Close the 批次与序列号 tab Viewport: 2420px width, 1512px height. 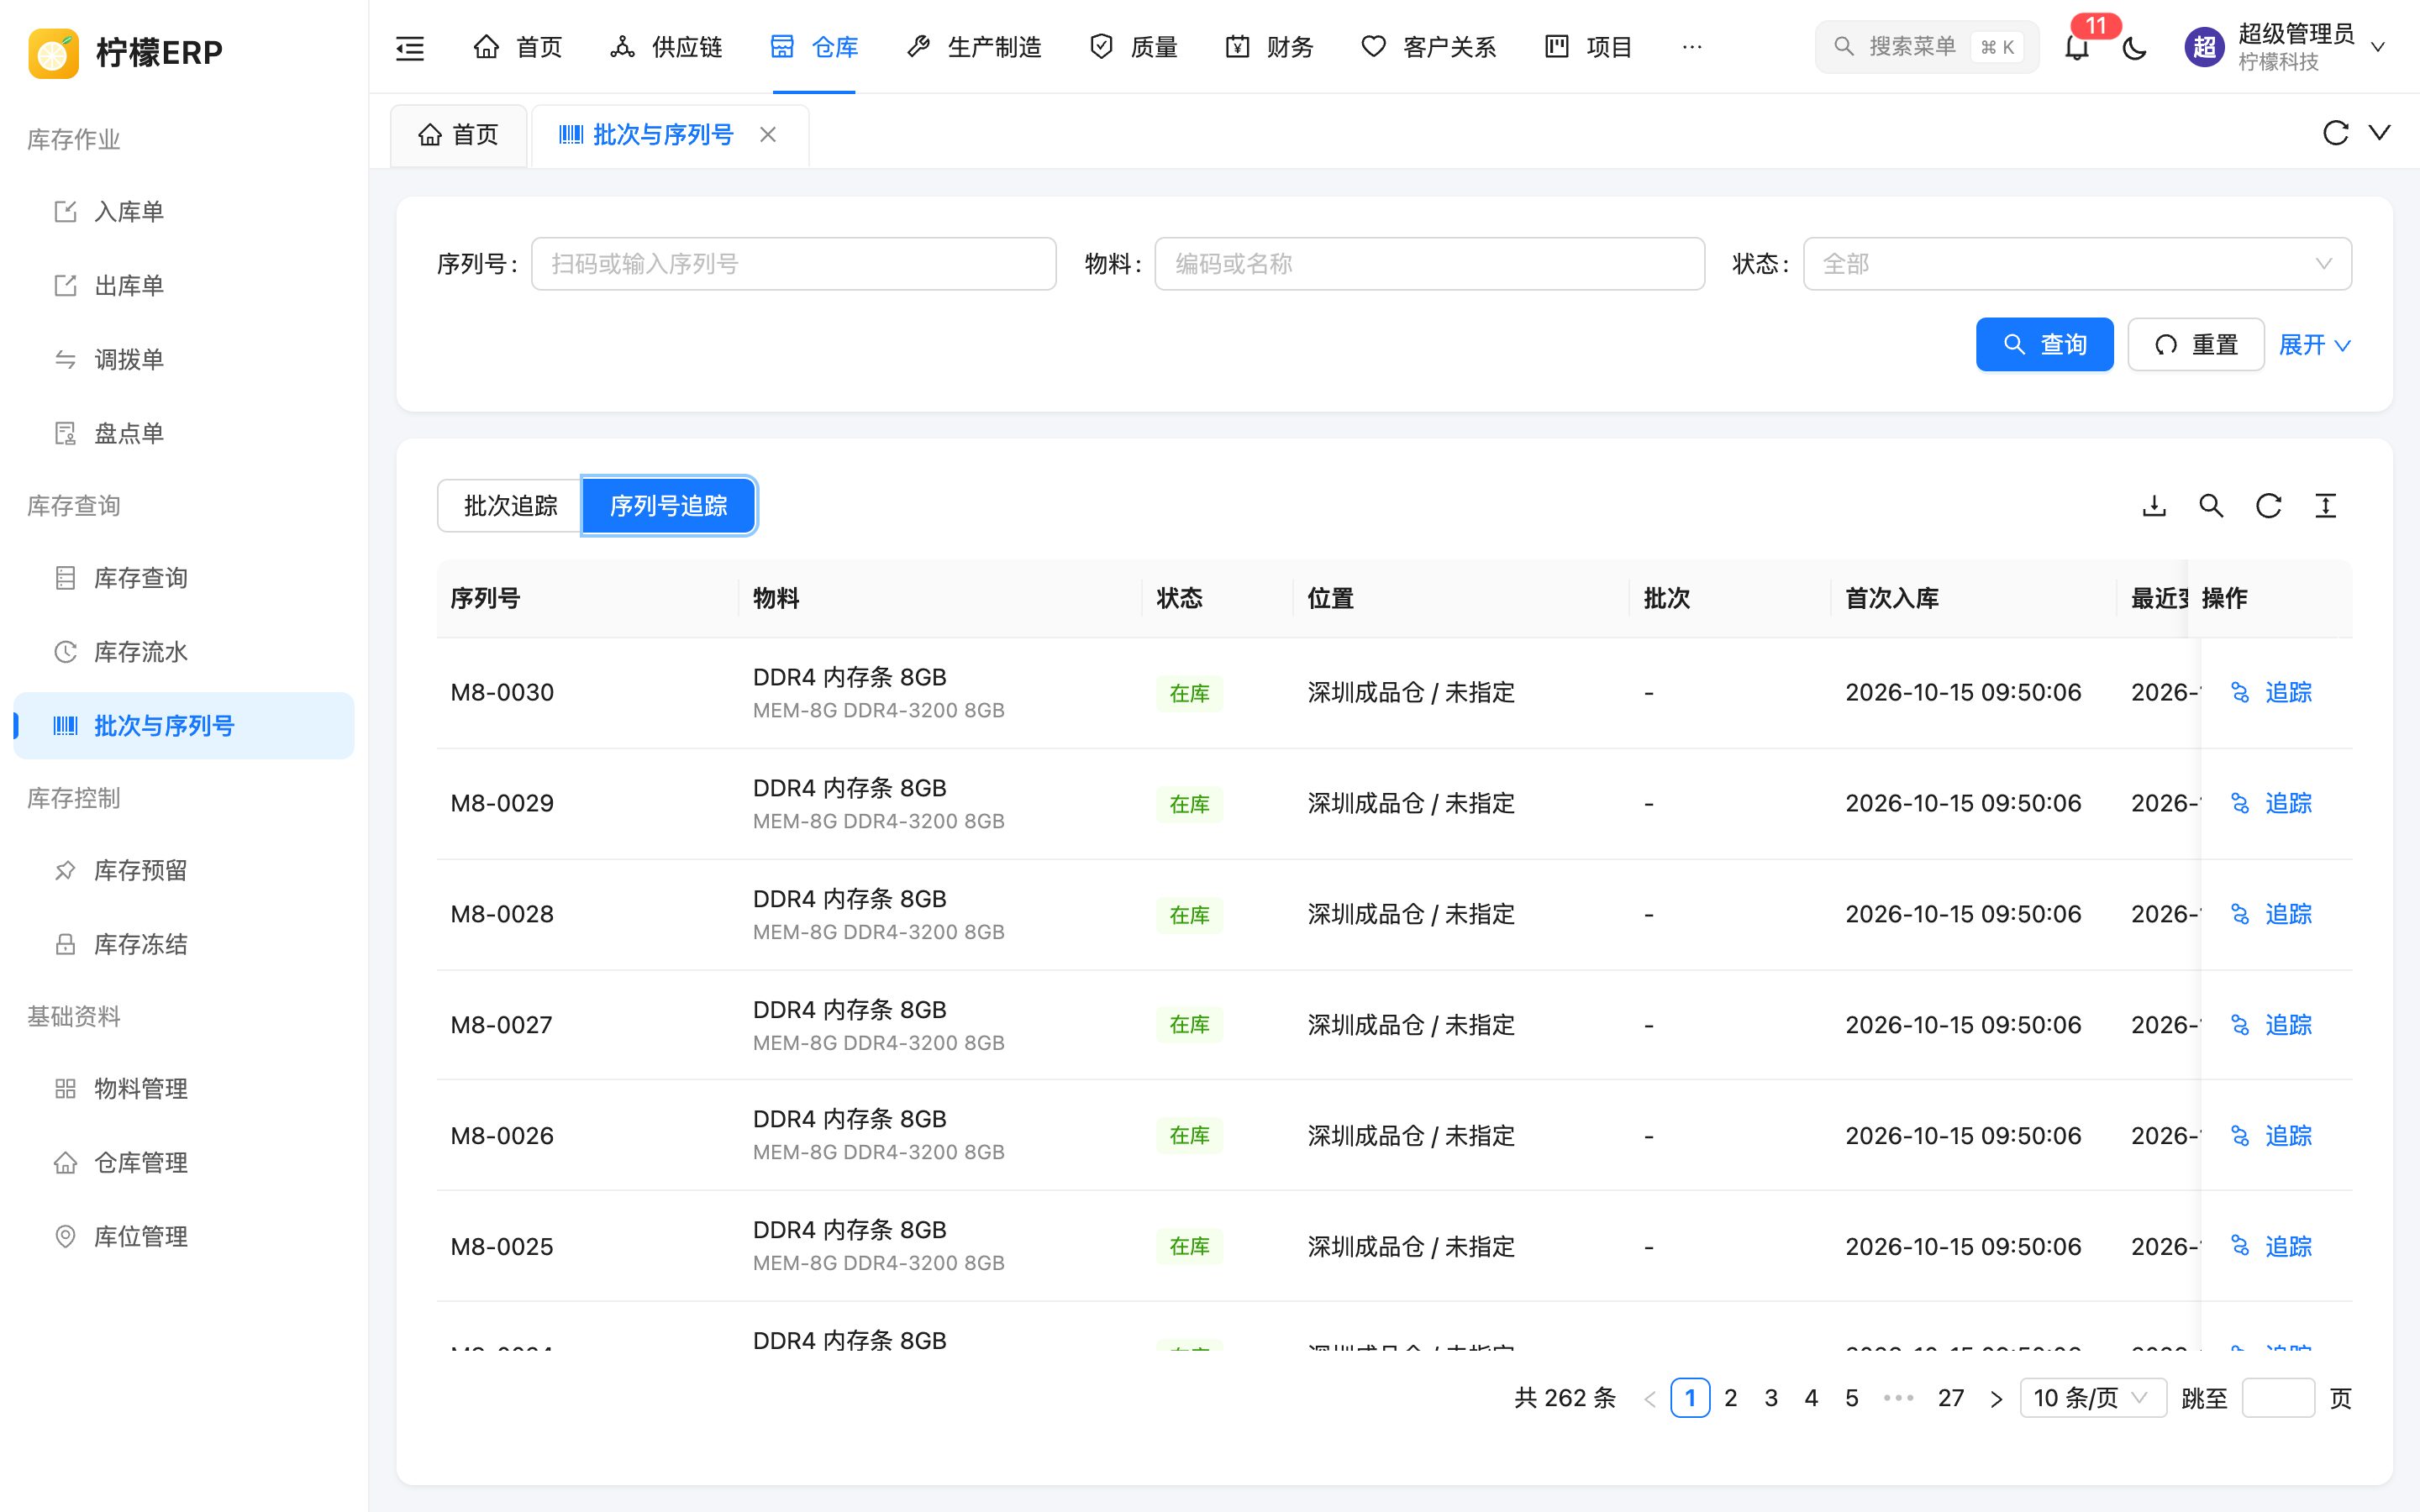768,134
